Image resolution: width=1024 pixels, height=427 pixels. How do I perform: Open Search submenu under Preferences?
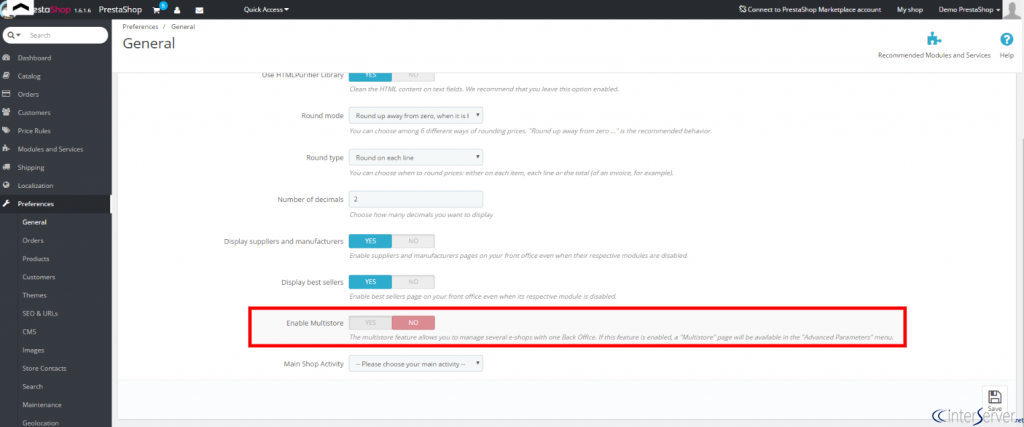(x=33, y=387)
